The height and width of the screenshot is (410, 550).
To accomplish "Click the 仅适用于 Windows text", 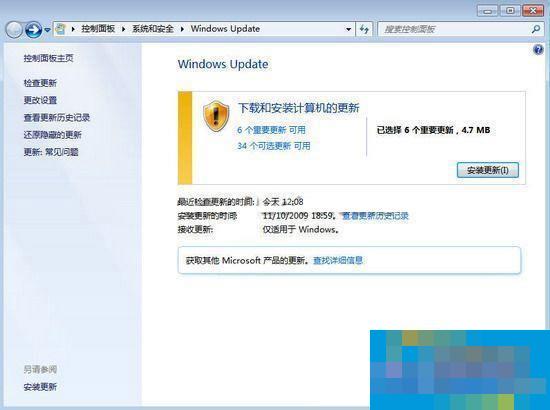I will click(x=301, y=230).
